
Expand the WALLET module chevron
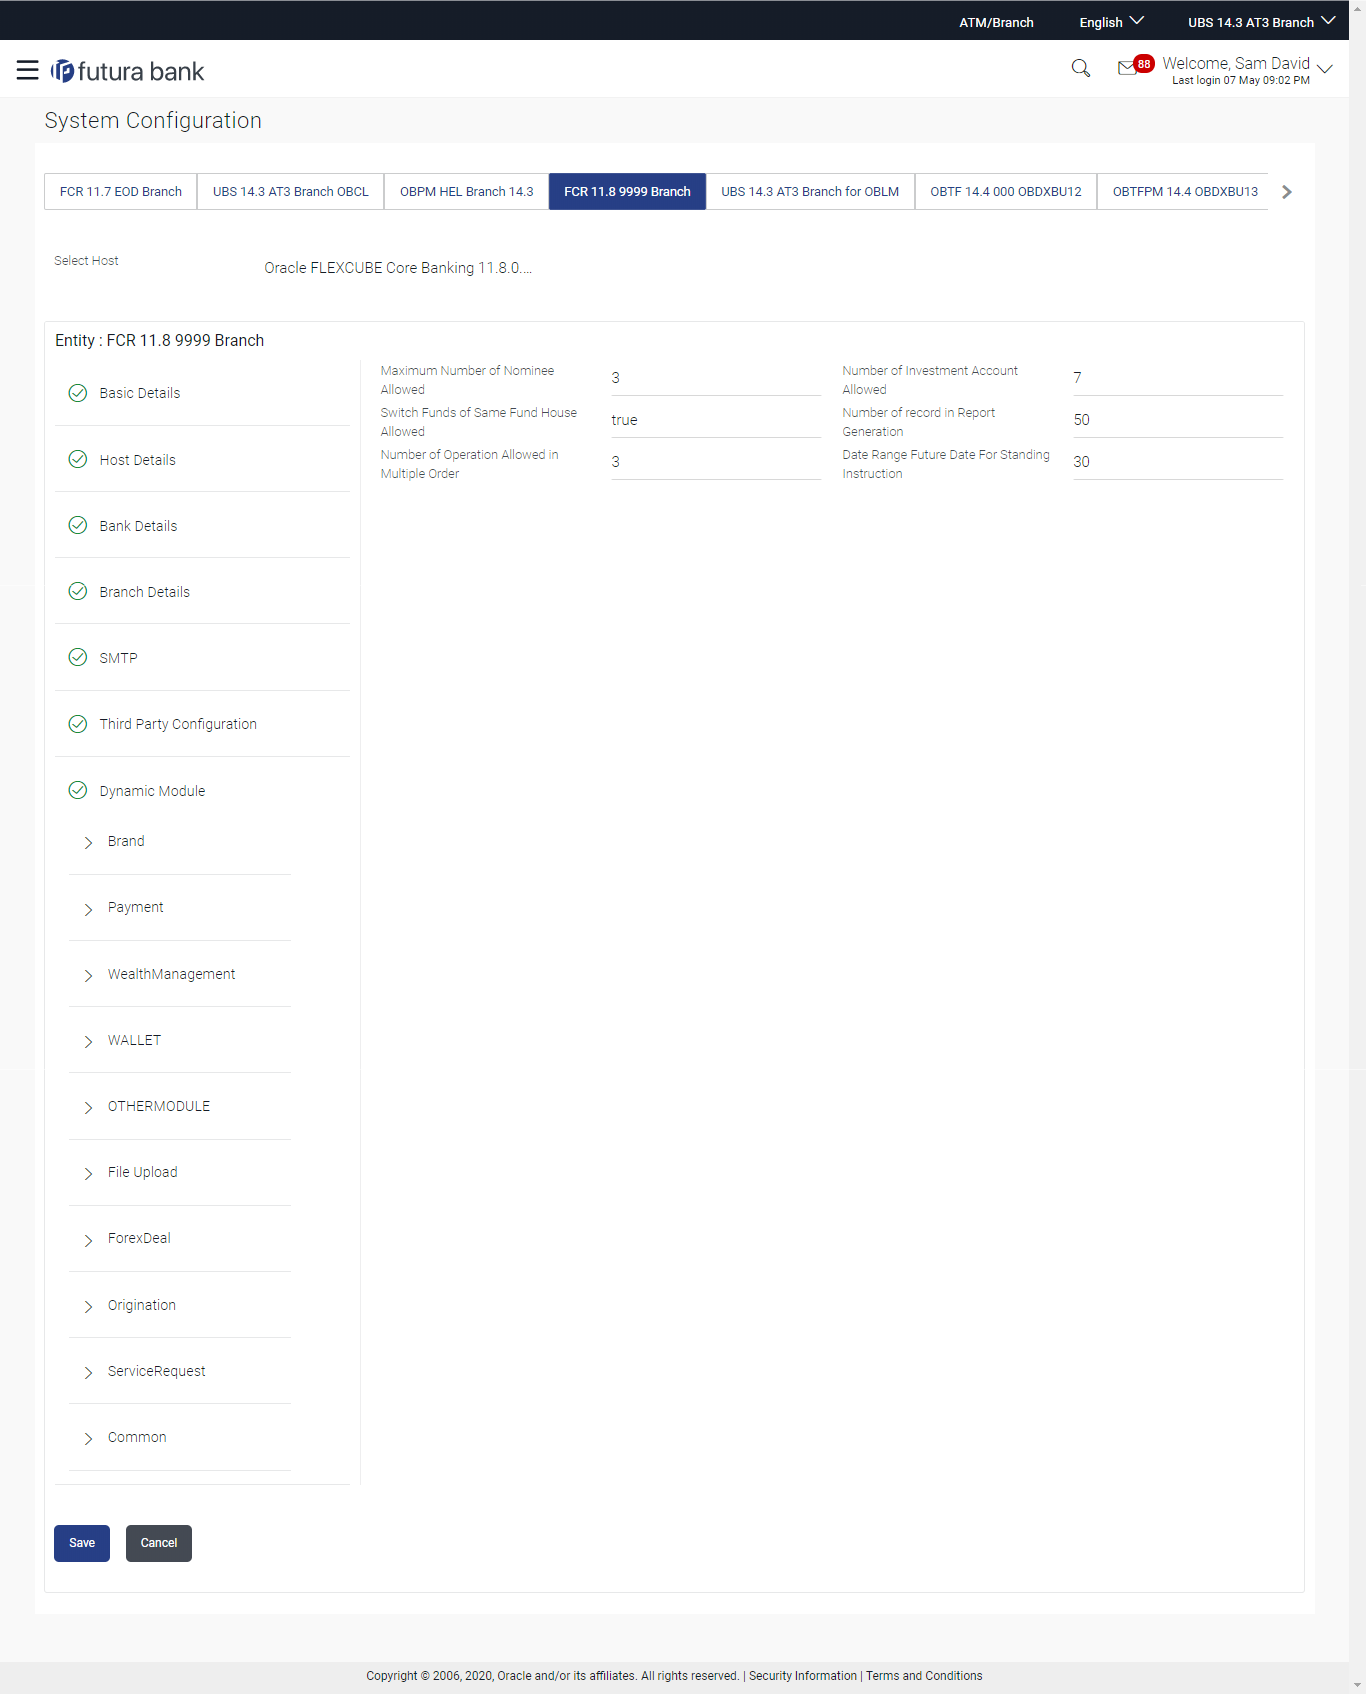[88, 1041]
